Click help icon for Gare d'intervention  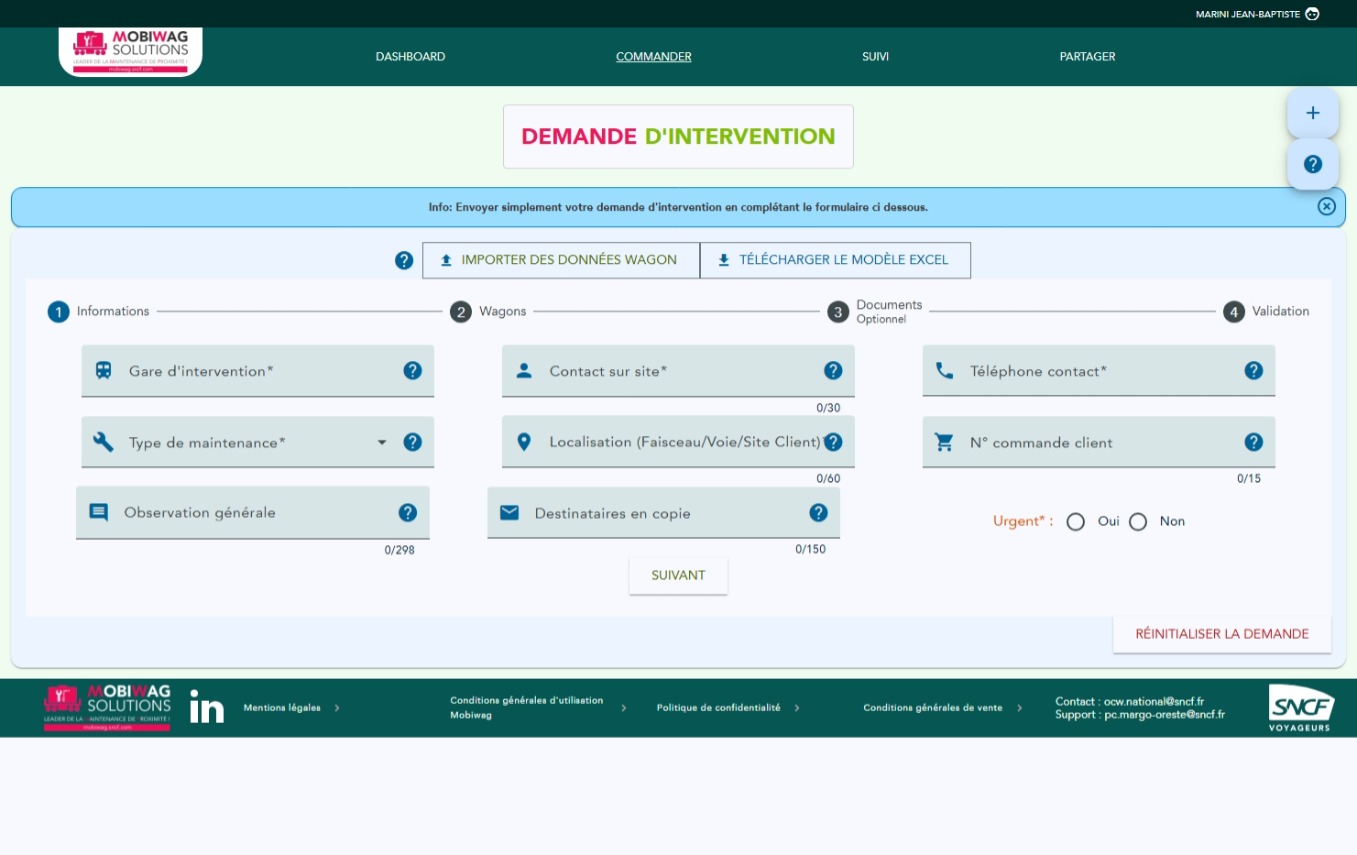pos(412,371)
